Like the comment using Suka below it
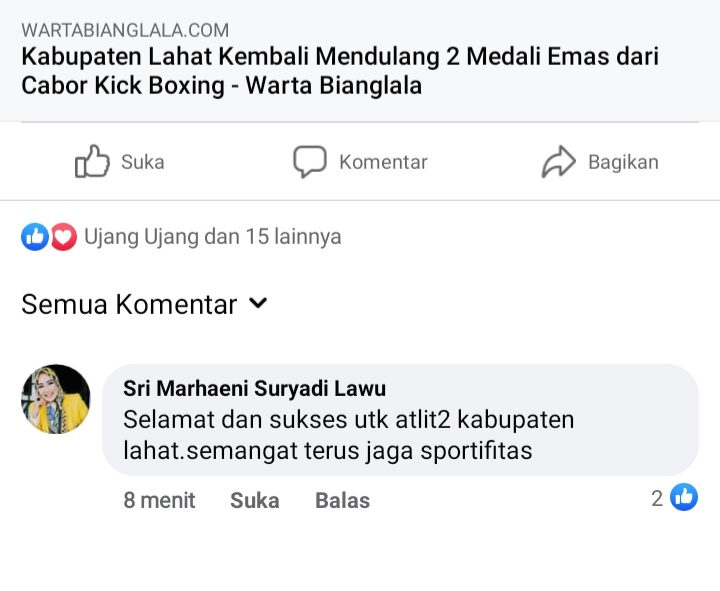Viewport: 720px width, 591px height. 254,500
